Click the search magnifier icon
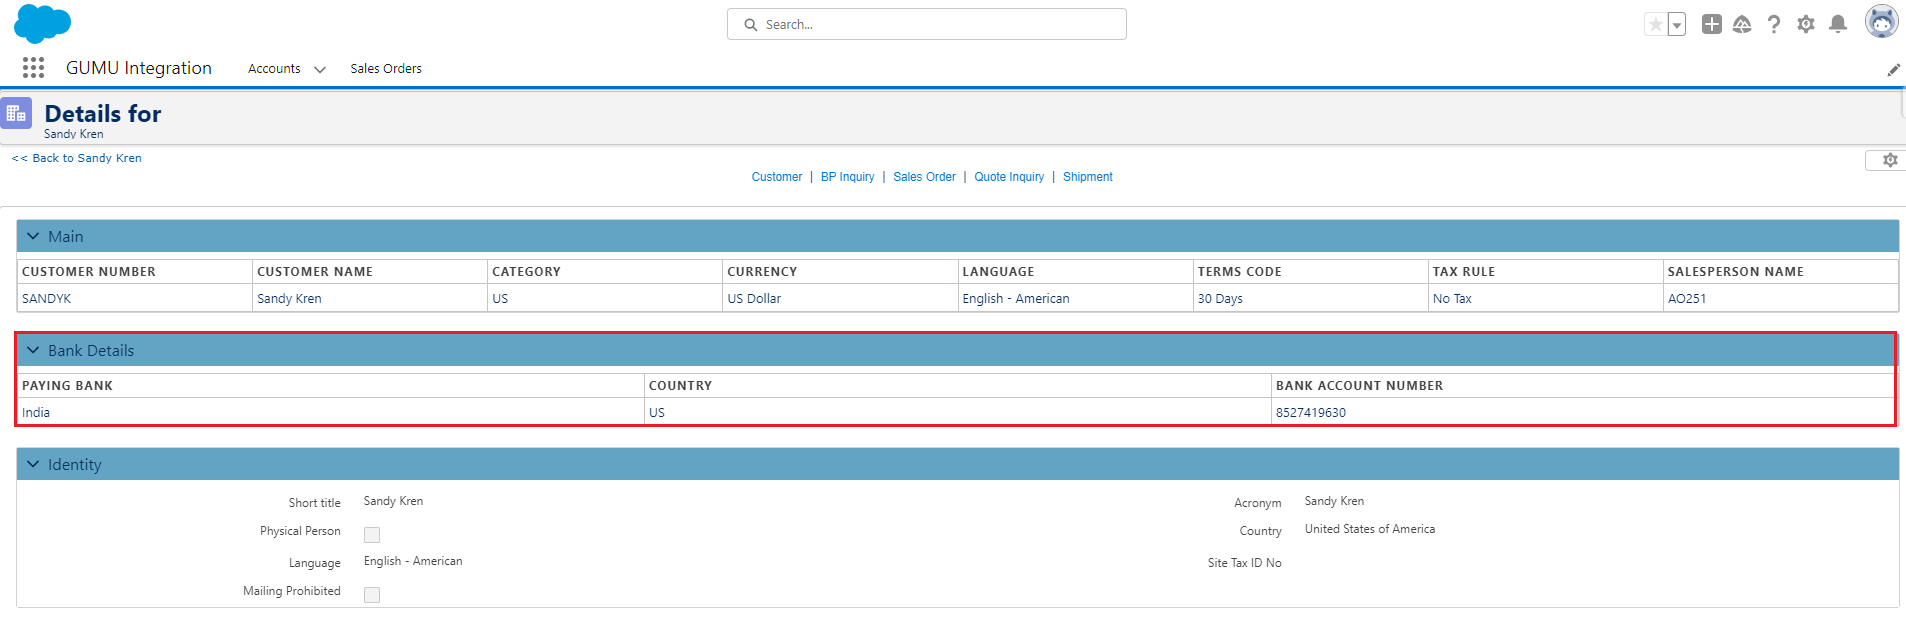Viewport: 1906px width, 625px height. point(750,24)
